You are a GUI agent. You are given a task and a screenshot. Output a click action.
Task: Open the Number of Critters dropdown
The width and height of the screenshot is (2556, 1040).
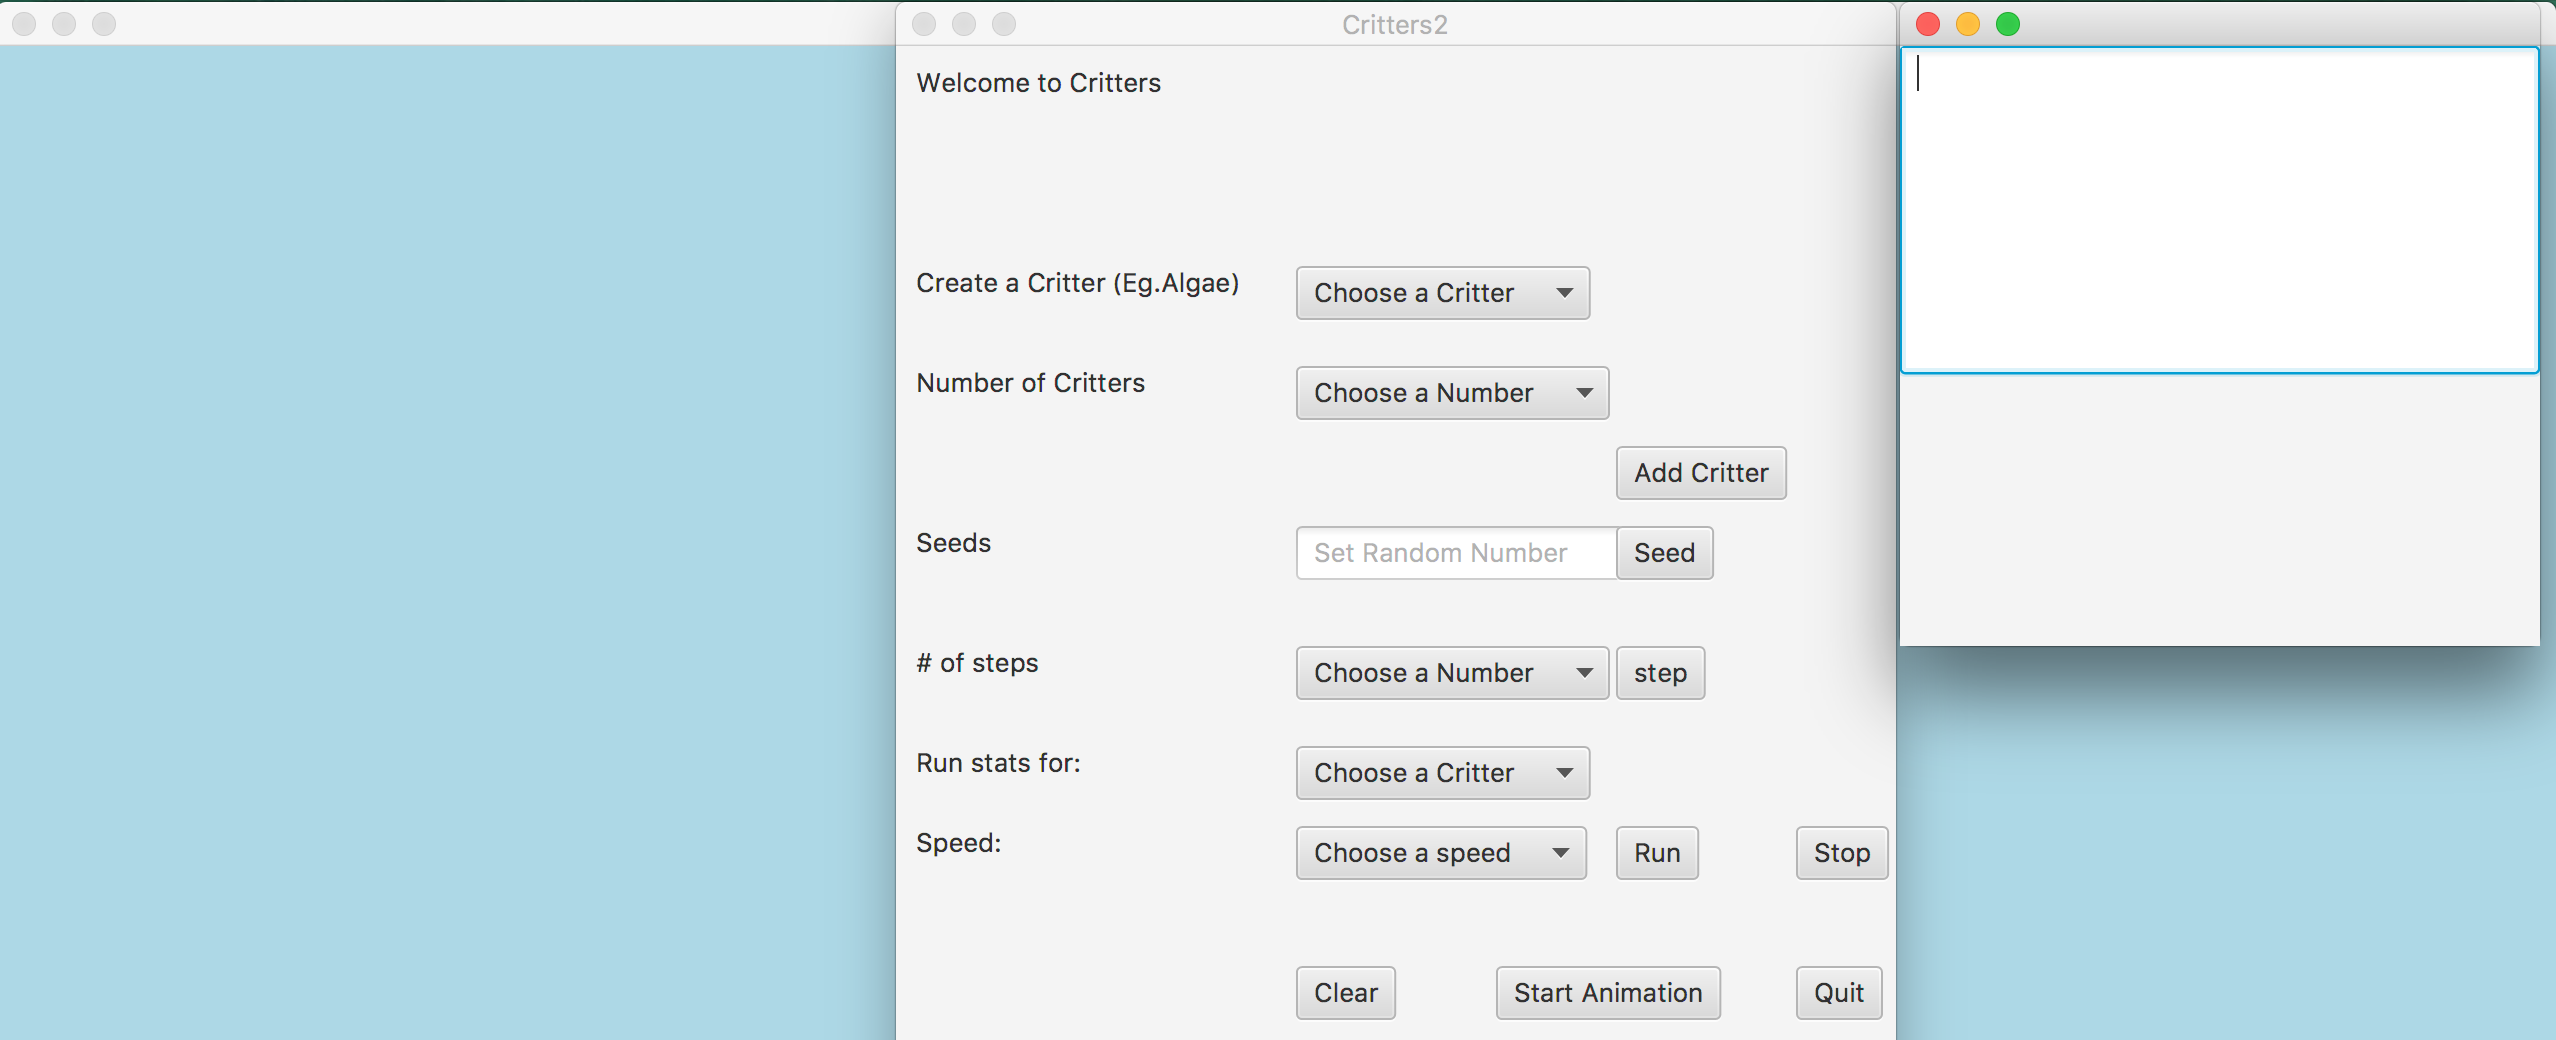click(x=1450, y=392)
